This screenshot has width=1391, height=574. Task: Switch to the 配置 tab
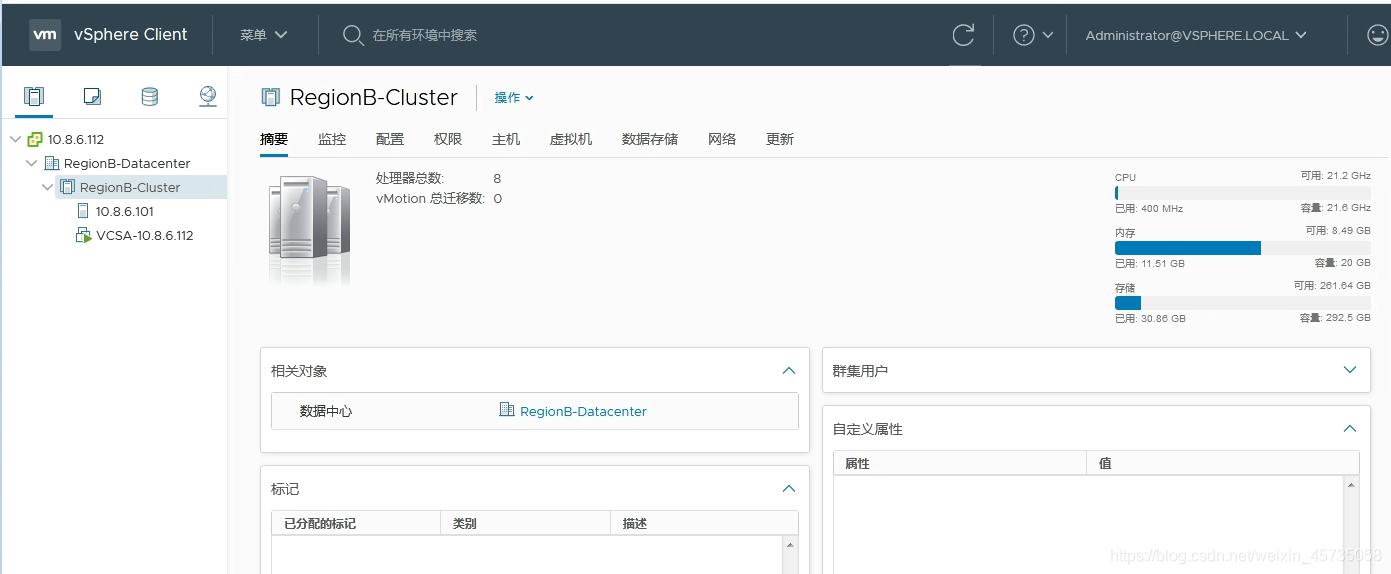390,139
